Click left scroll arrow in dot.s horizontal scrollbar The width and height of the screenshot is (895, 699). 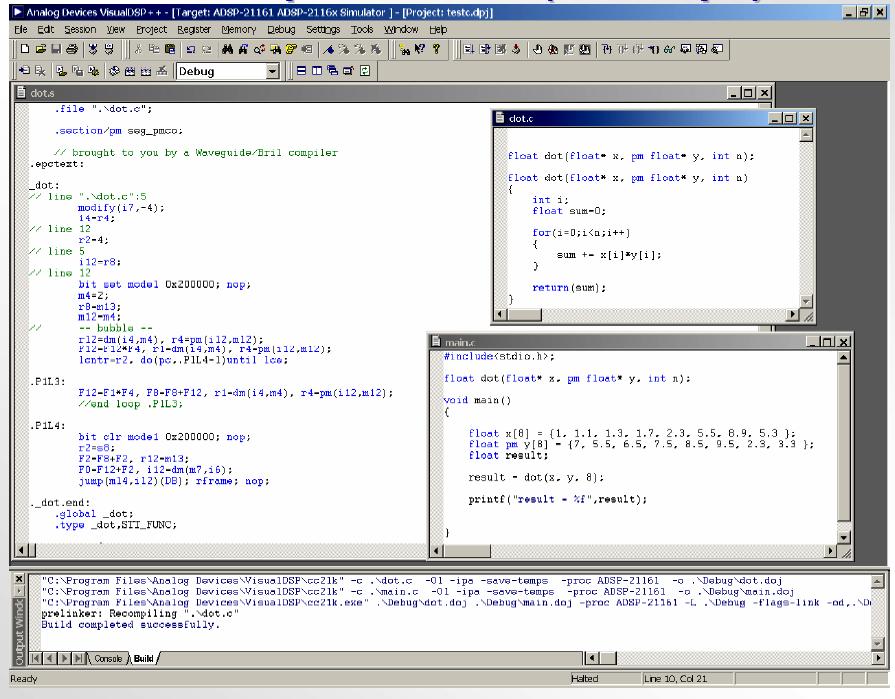click(21, 550)
